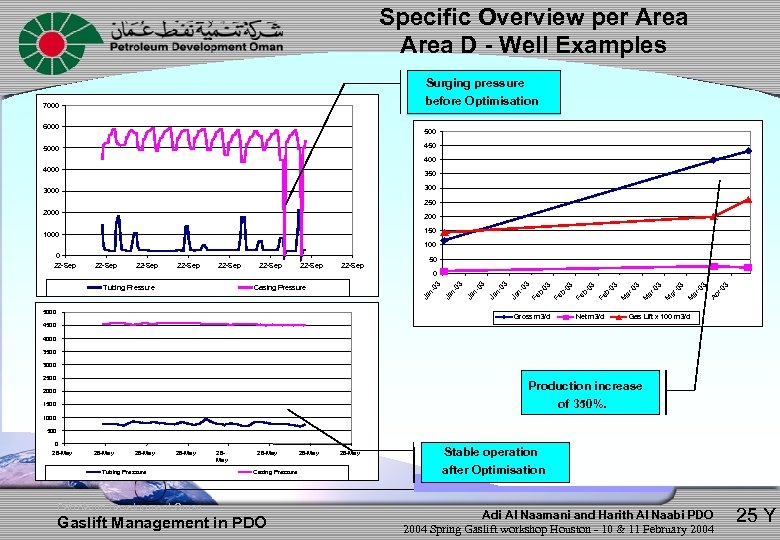Click the 'Surging pressure before Optimisation' callout box
The height and width of the screenshot is (540, 780).
[484, 92]
